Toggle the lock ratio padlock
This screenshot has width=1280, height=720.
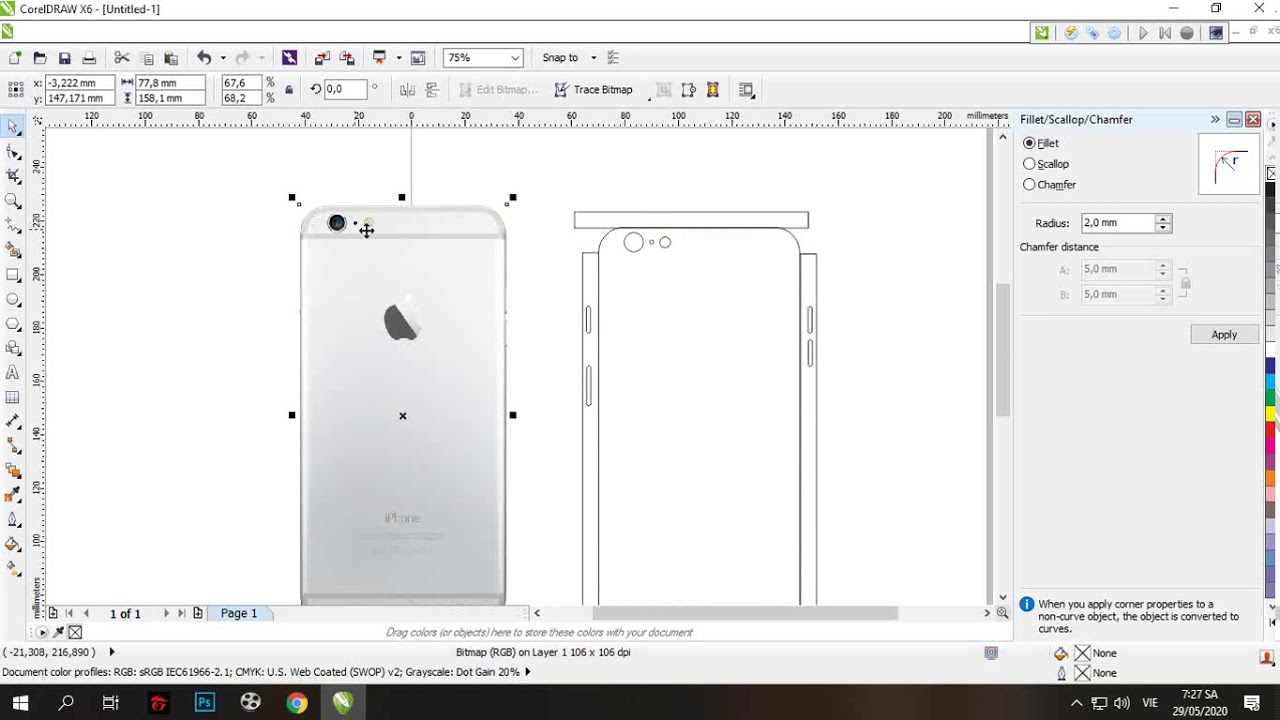[x=289, y=90]
